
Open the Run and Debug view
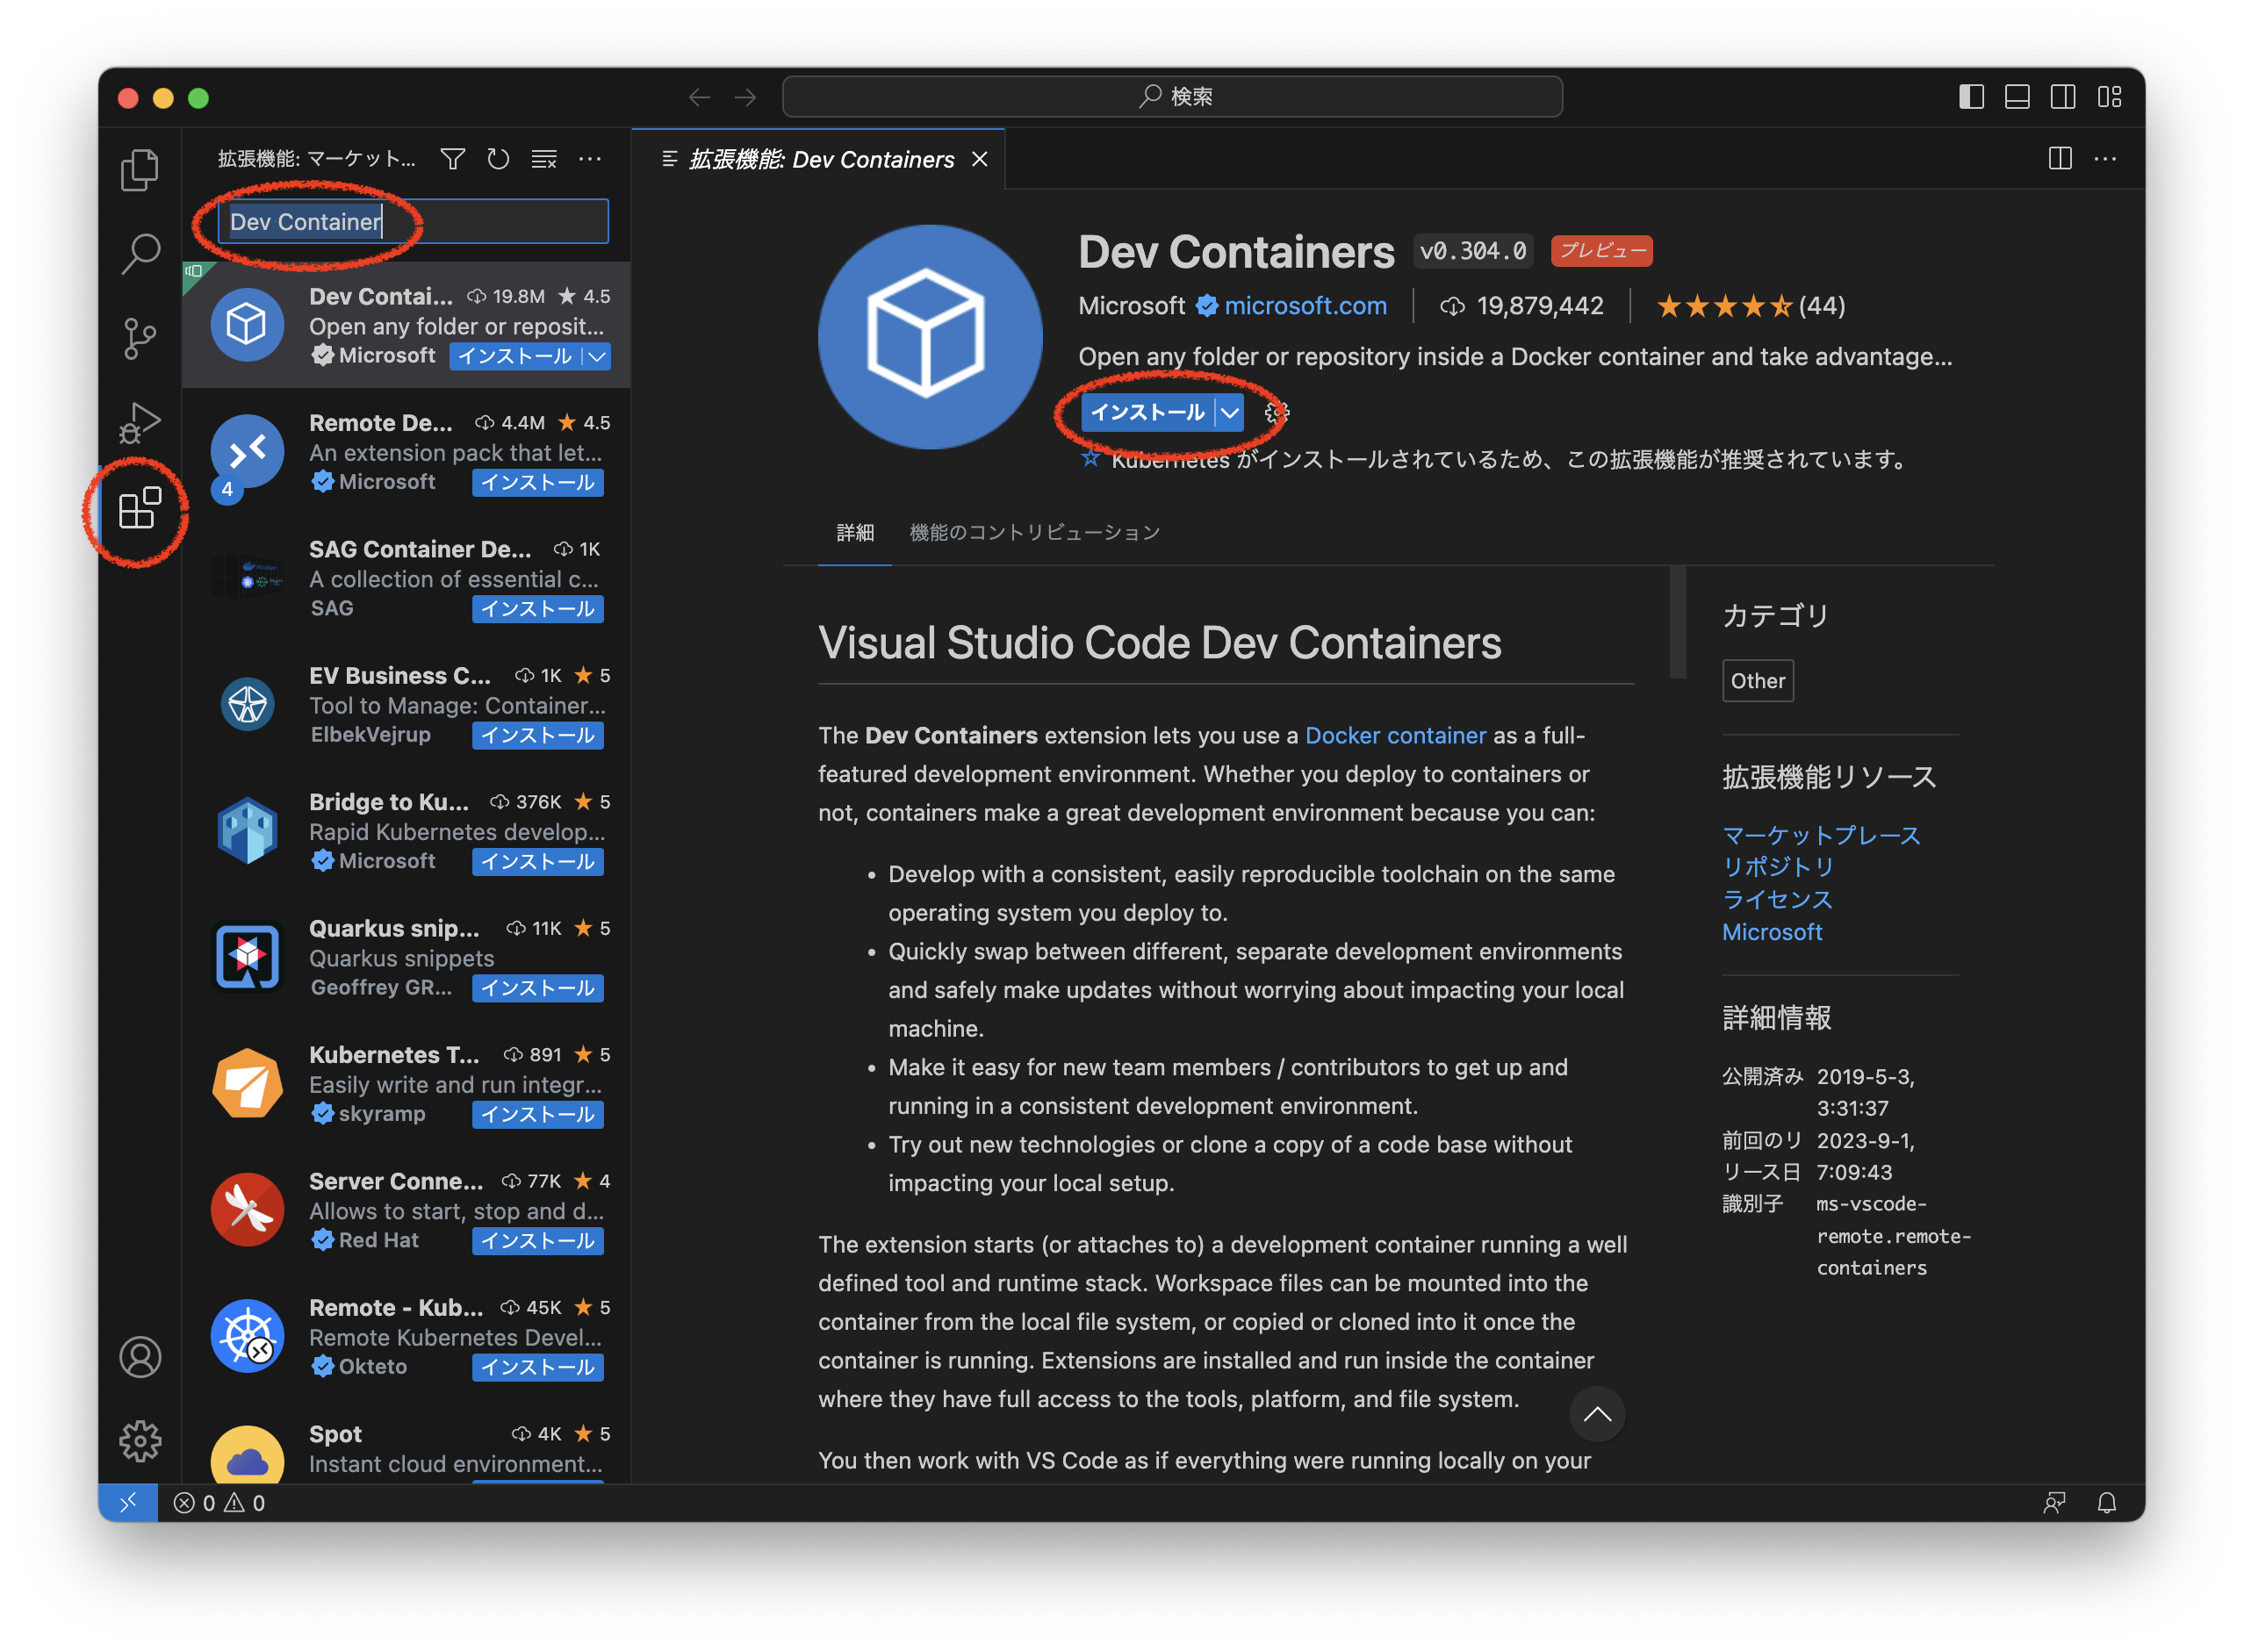tap(139, 423)
